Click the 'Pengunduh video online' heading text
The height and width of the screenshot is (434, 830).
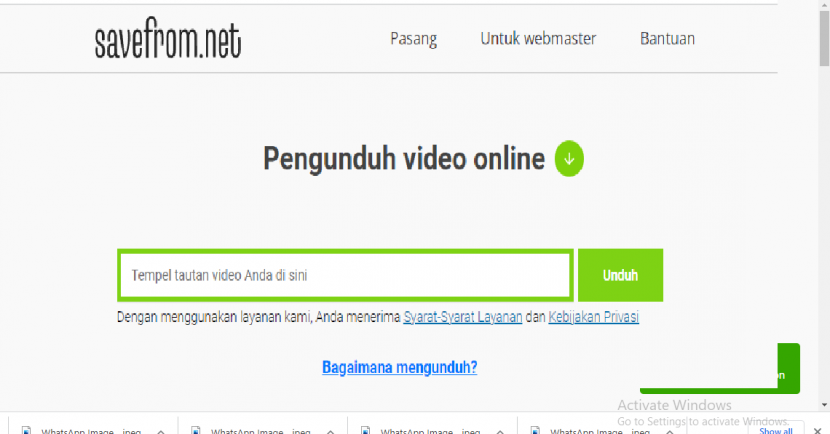click(404, 159)
